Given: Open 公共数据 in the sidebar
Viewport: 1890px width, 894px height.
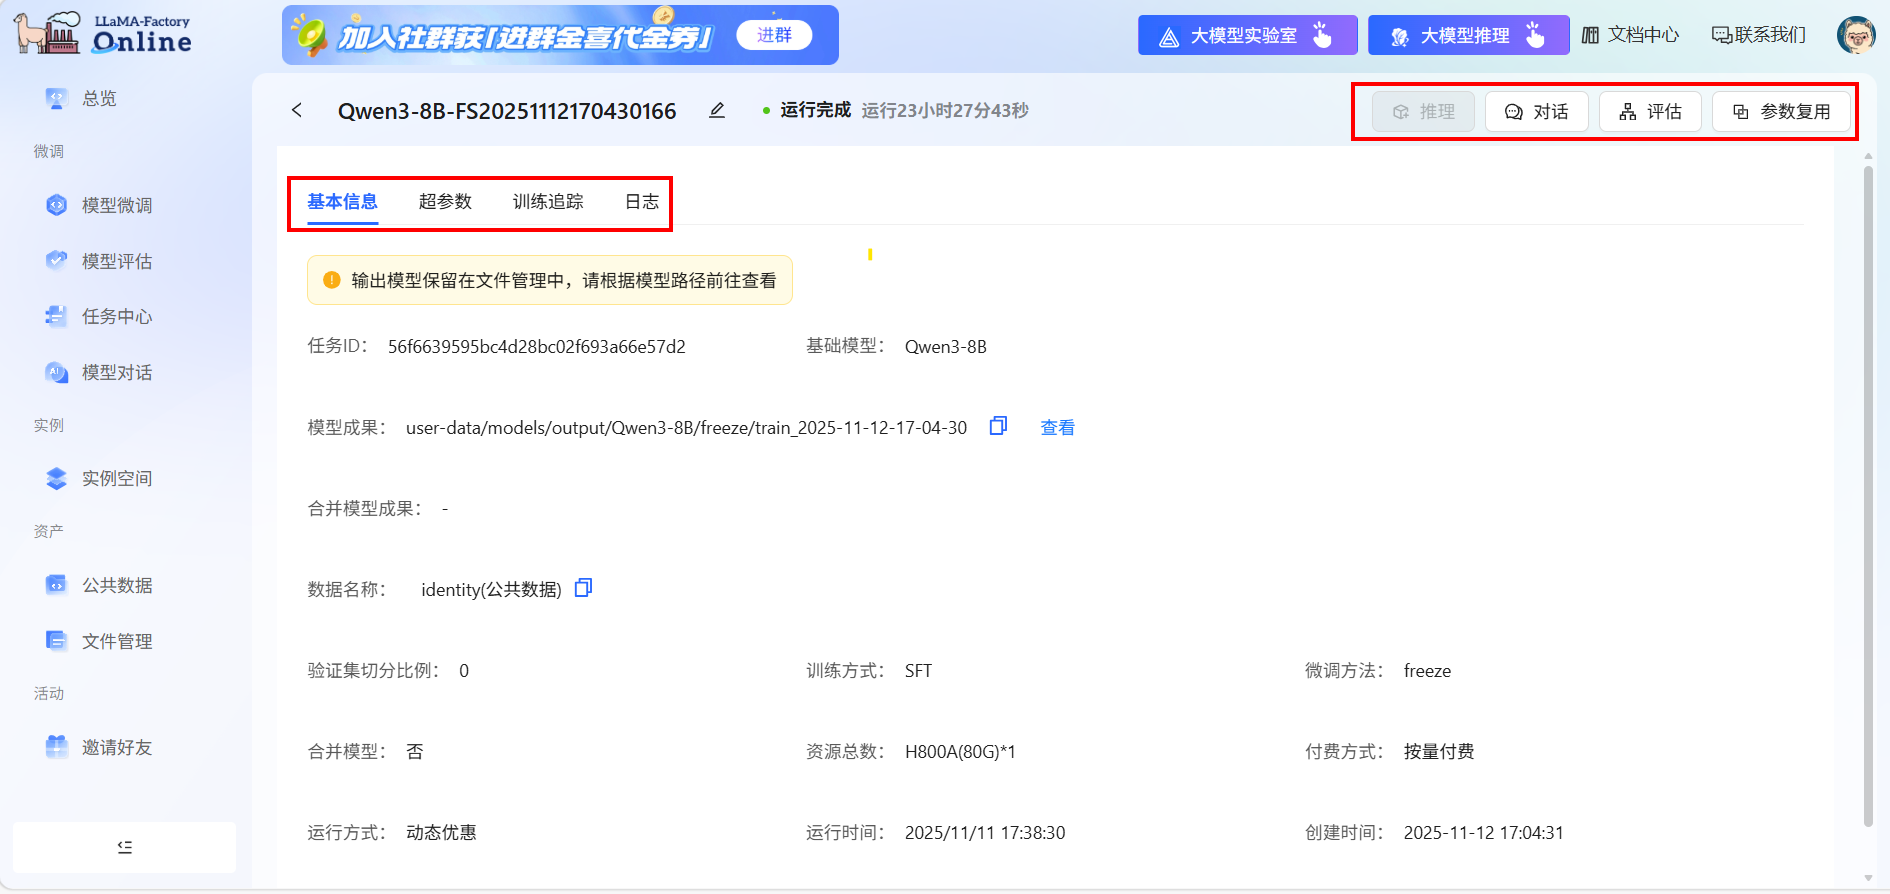Looking at the screenshot, I should click(x=117, y=585).
